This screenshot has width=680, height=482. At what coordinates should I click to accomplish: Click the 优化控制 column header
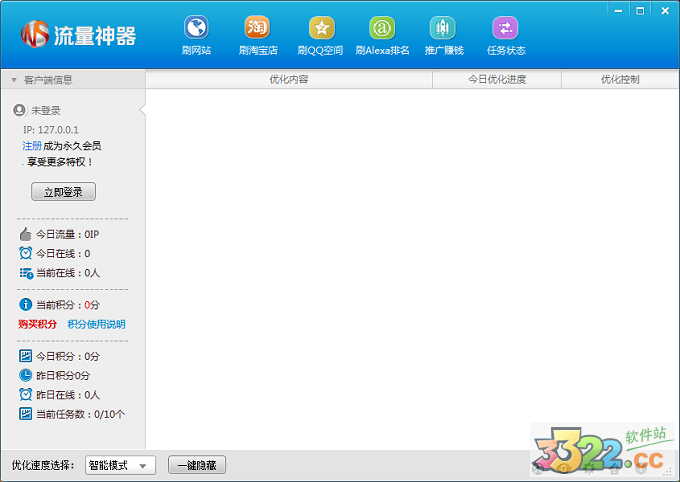click(x=620, y=79)
